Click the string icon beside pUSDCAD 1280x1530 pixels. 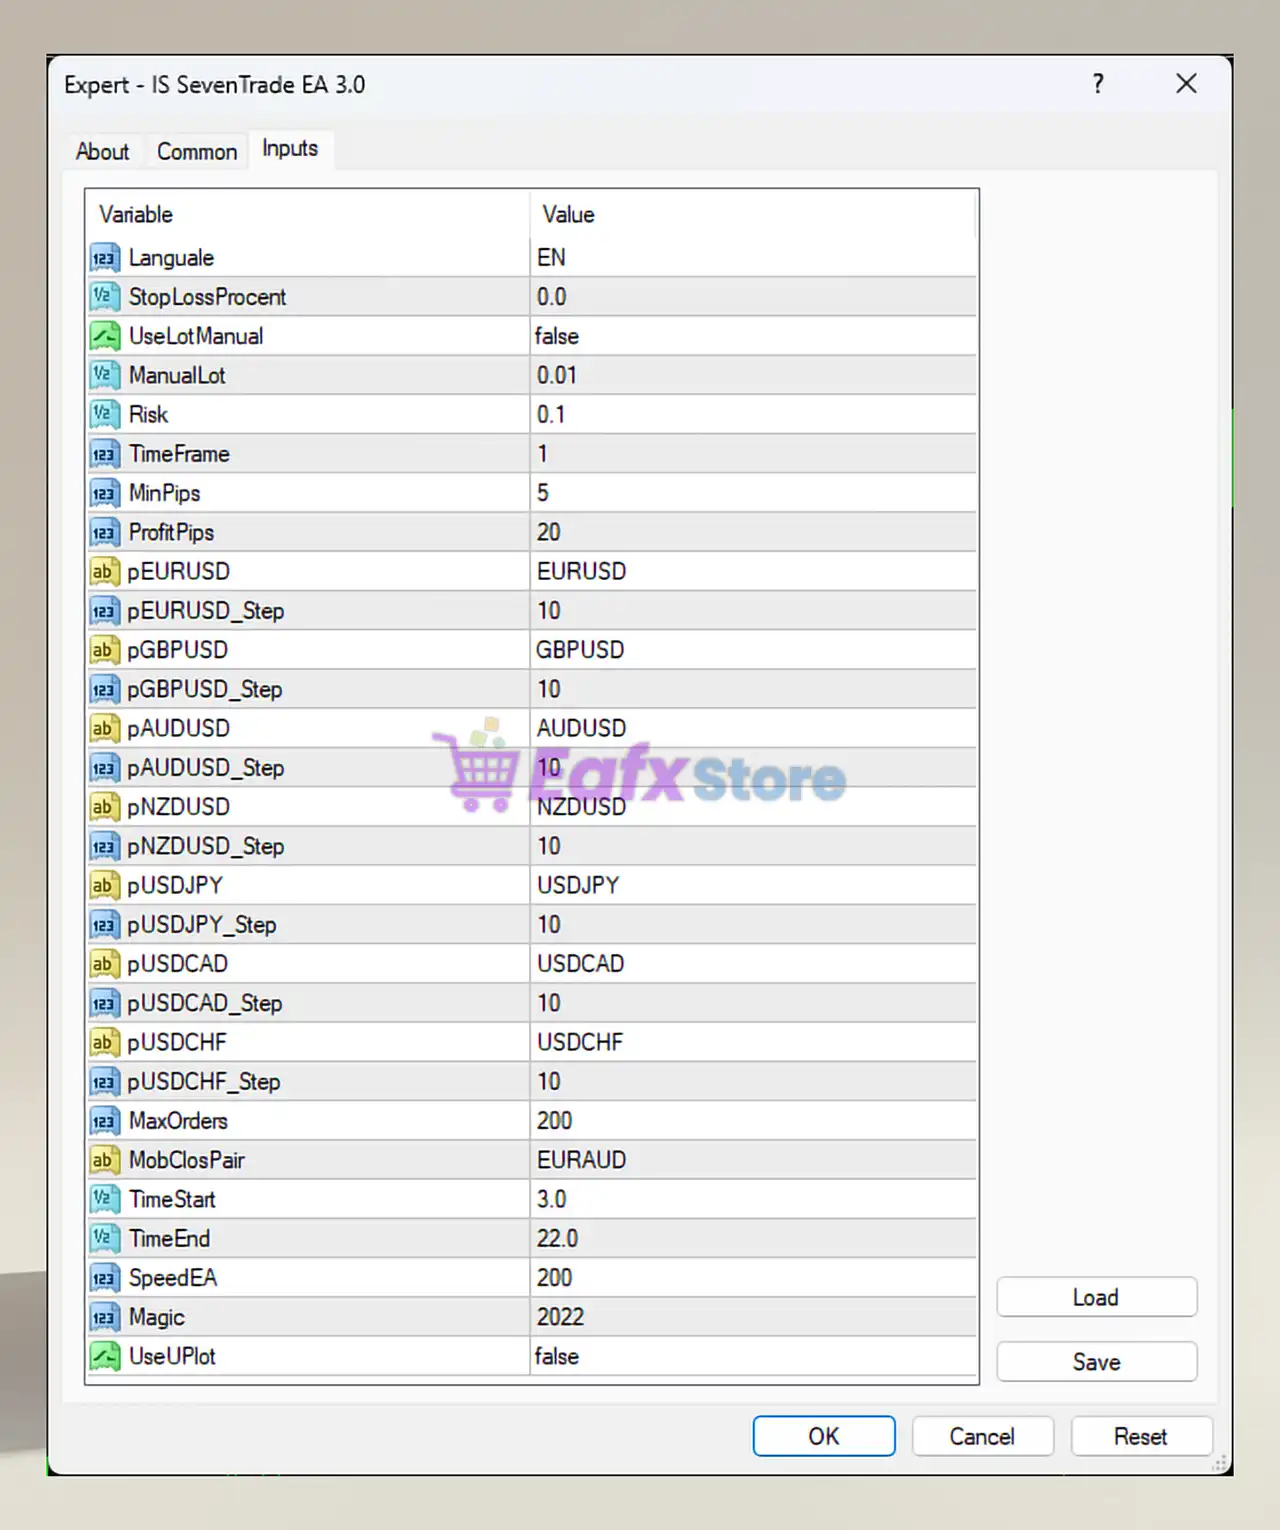(x=104, y=964)
